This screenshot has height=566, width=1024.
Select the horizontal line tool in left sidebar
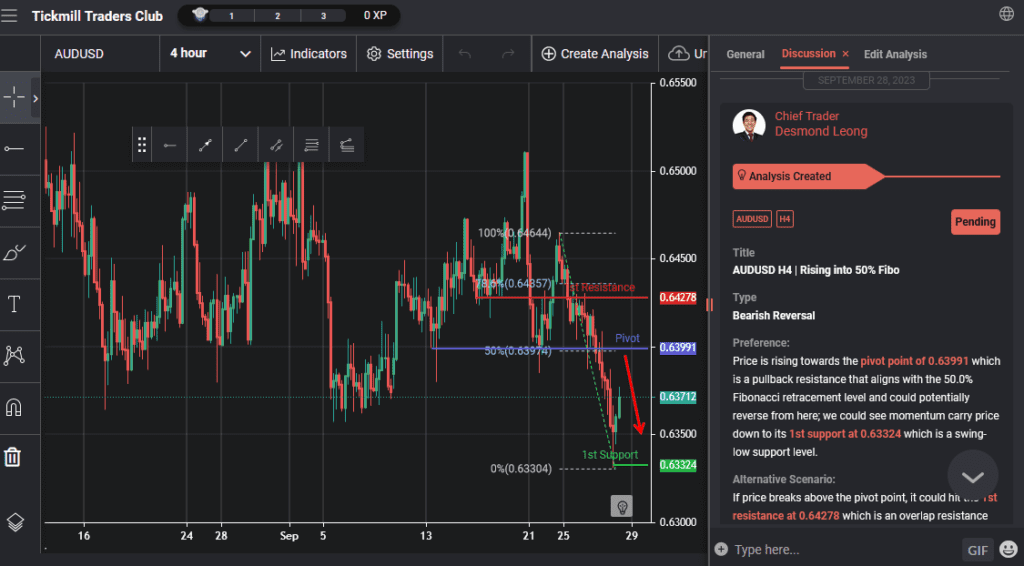coord(14,149)
